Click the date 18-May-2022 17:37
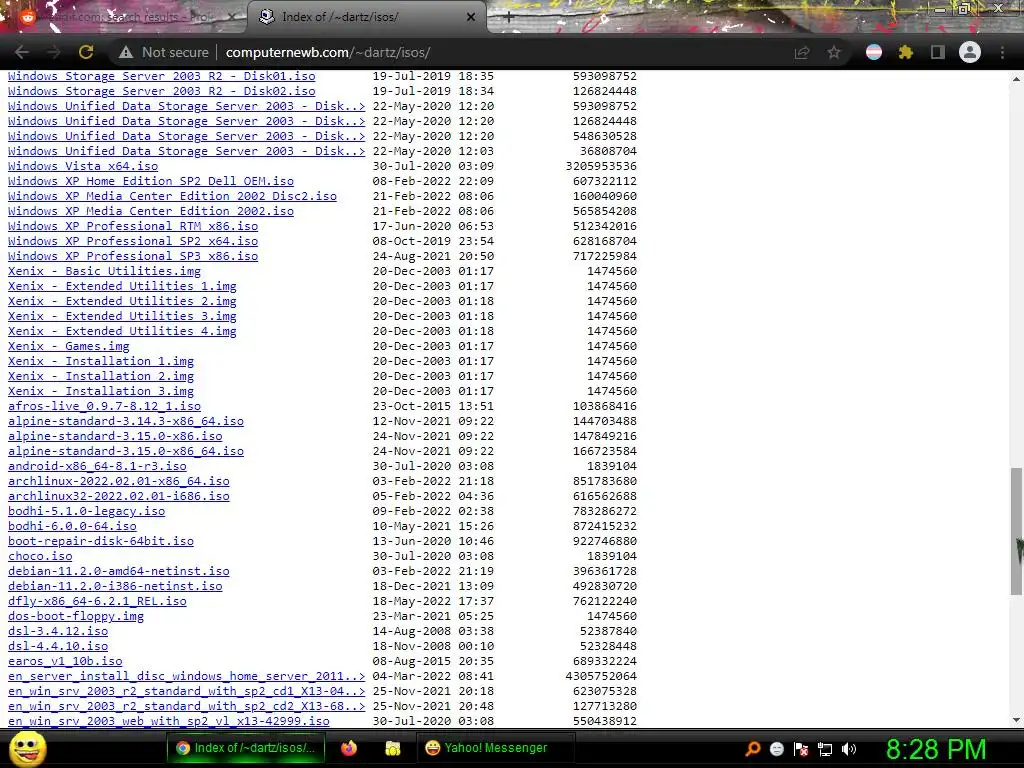Screen dimensions: 1024x768 point(433,601)
